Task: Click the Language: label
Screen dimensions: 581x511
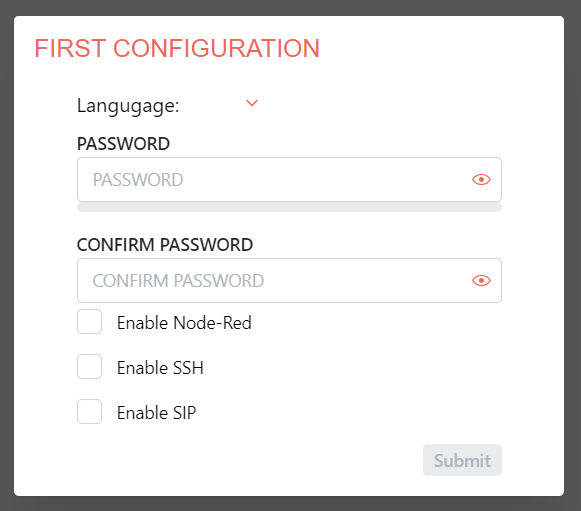Action: (128, 106)
